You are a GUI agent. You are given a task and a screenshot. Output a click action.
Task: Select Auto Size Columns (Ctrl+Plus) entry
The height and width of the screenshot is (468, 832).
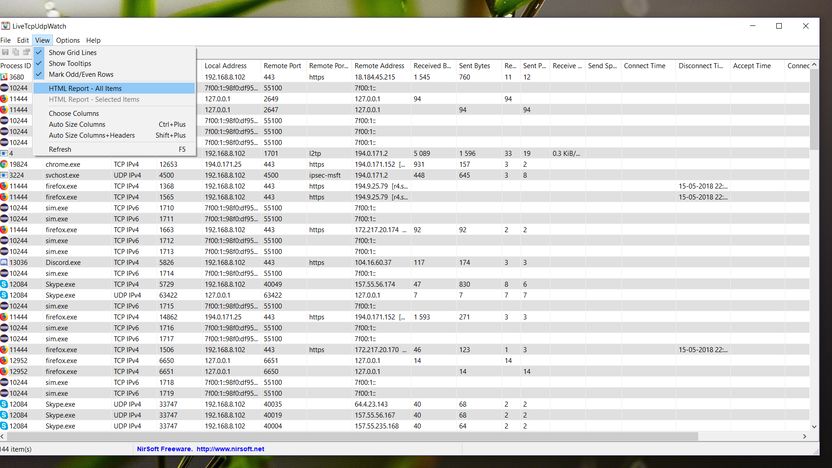click(x=114, y=124)
